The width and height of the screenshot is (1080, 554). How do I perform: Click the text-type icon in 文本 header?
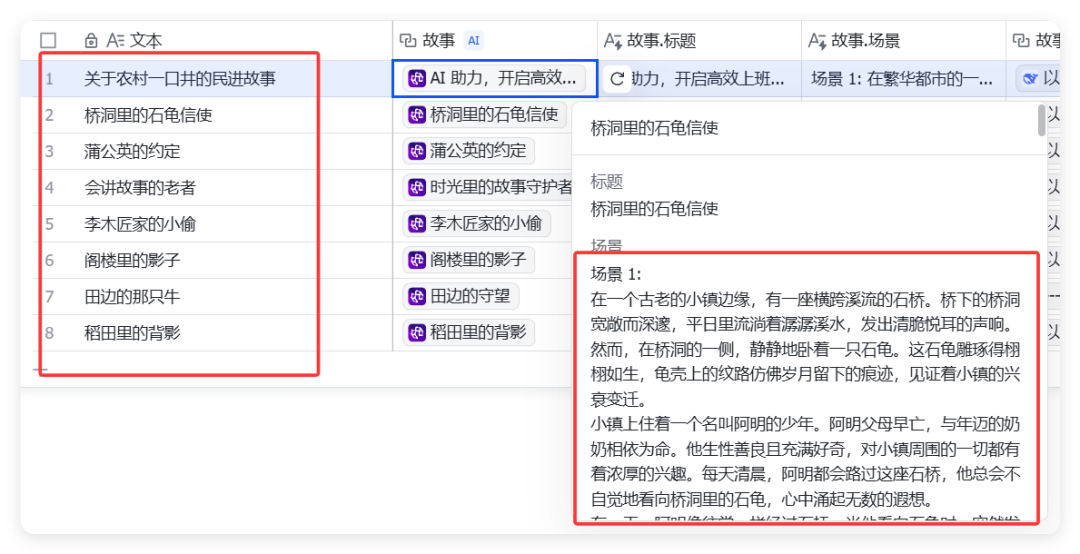click(115, 41)
